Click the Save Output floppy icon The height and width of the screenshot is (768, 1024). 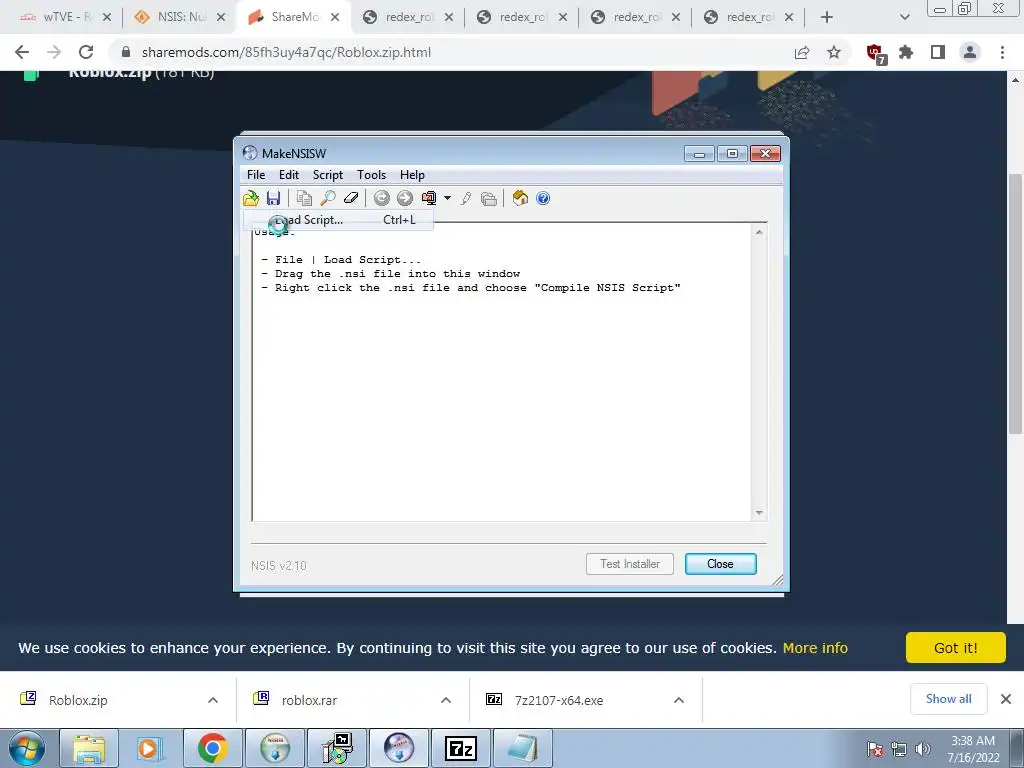click(x=273, y=198)
